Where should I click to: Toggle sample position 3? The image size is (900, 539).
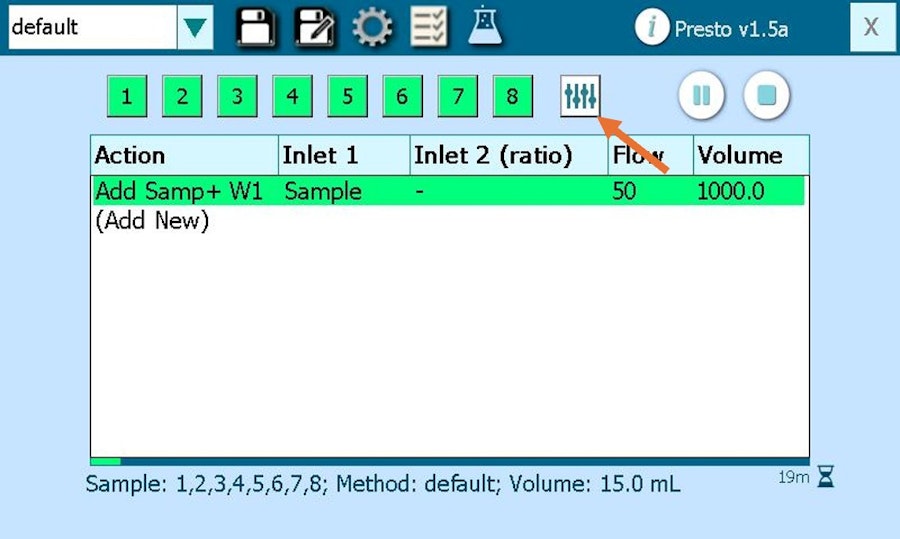pos(237,96)
